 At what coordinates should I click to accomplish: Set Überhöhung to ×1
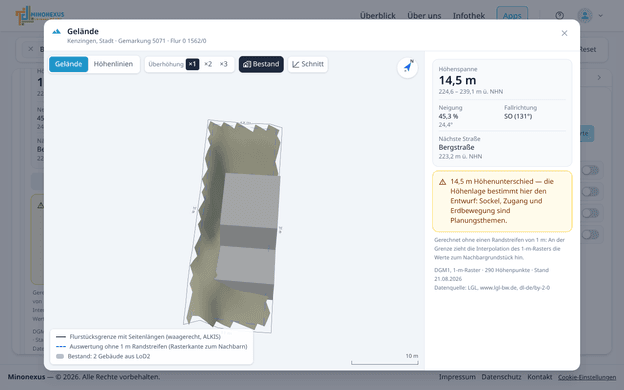point(192,64)
